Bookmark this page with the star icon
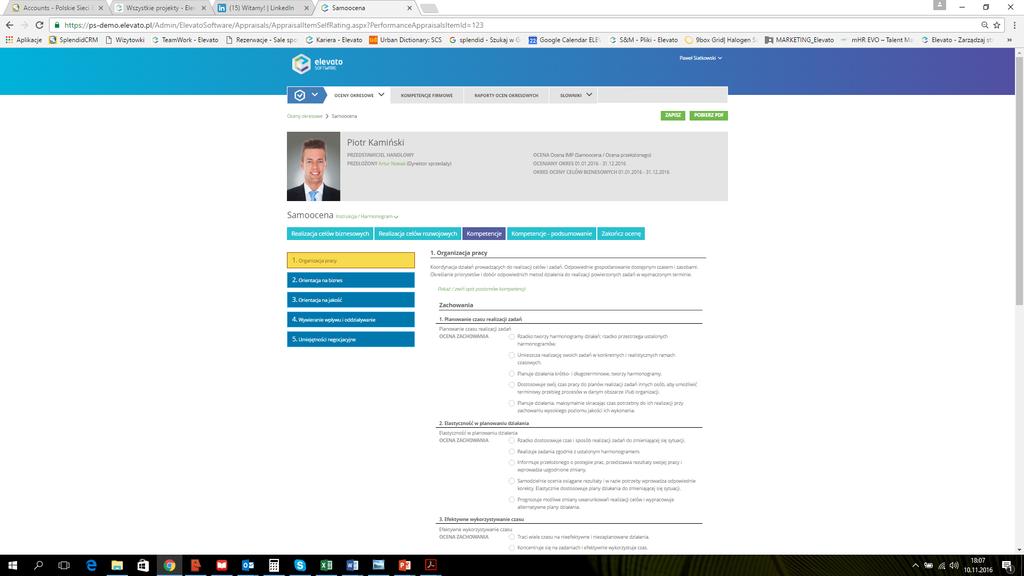Viewport: 1024px width, 576px height. [997, 25]
